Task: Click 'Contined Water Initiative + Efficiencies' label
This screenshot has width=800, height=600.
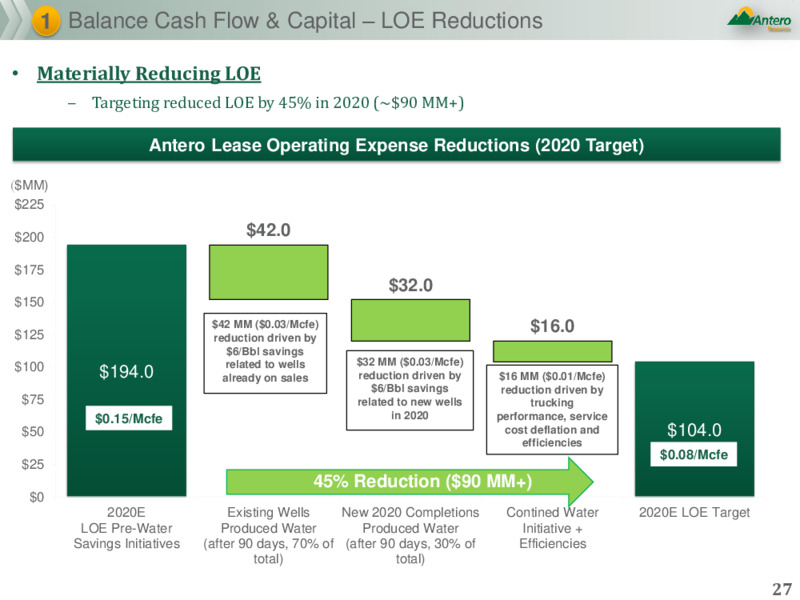Action: point(553,528)
